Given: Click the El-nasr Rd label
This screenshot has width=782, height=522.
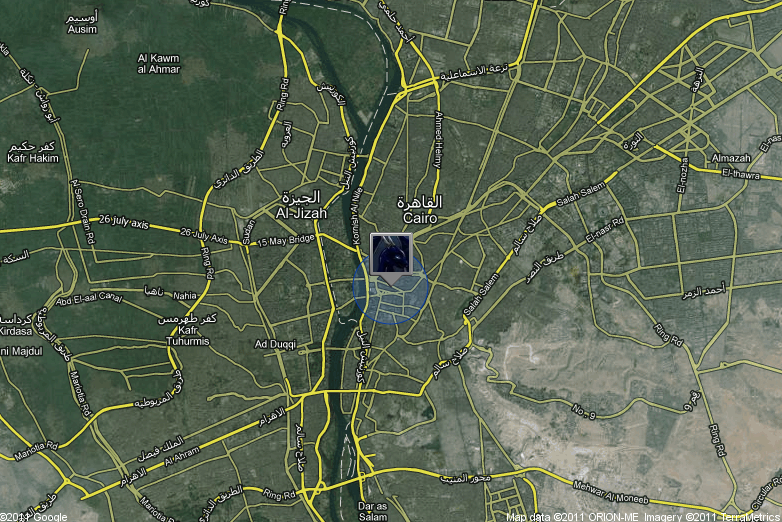Looking at the screenshot, I should coord(604,229).
